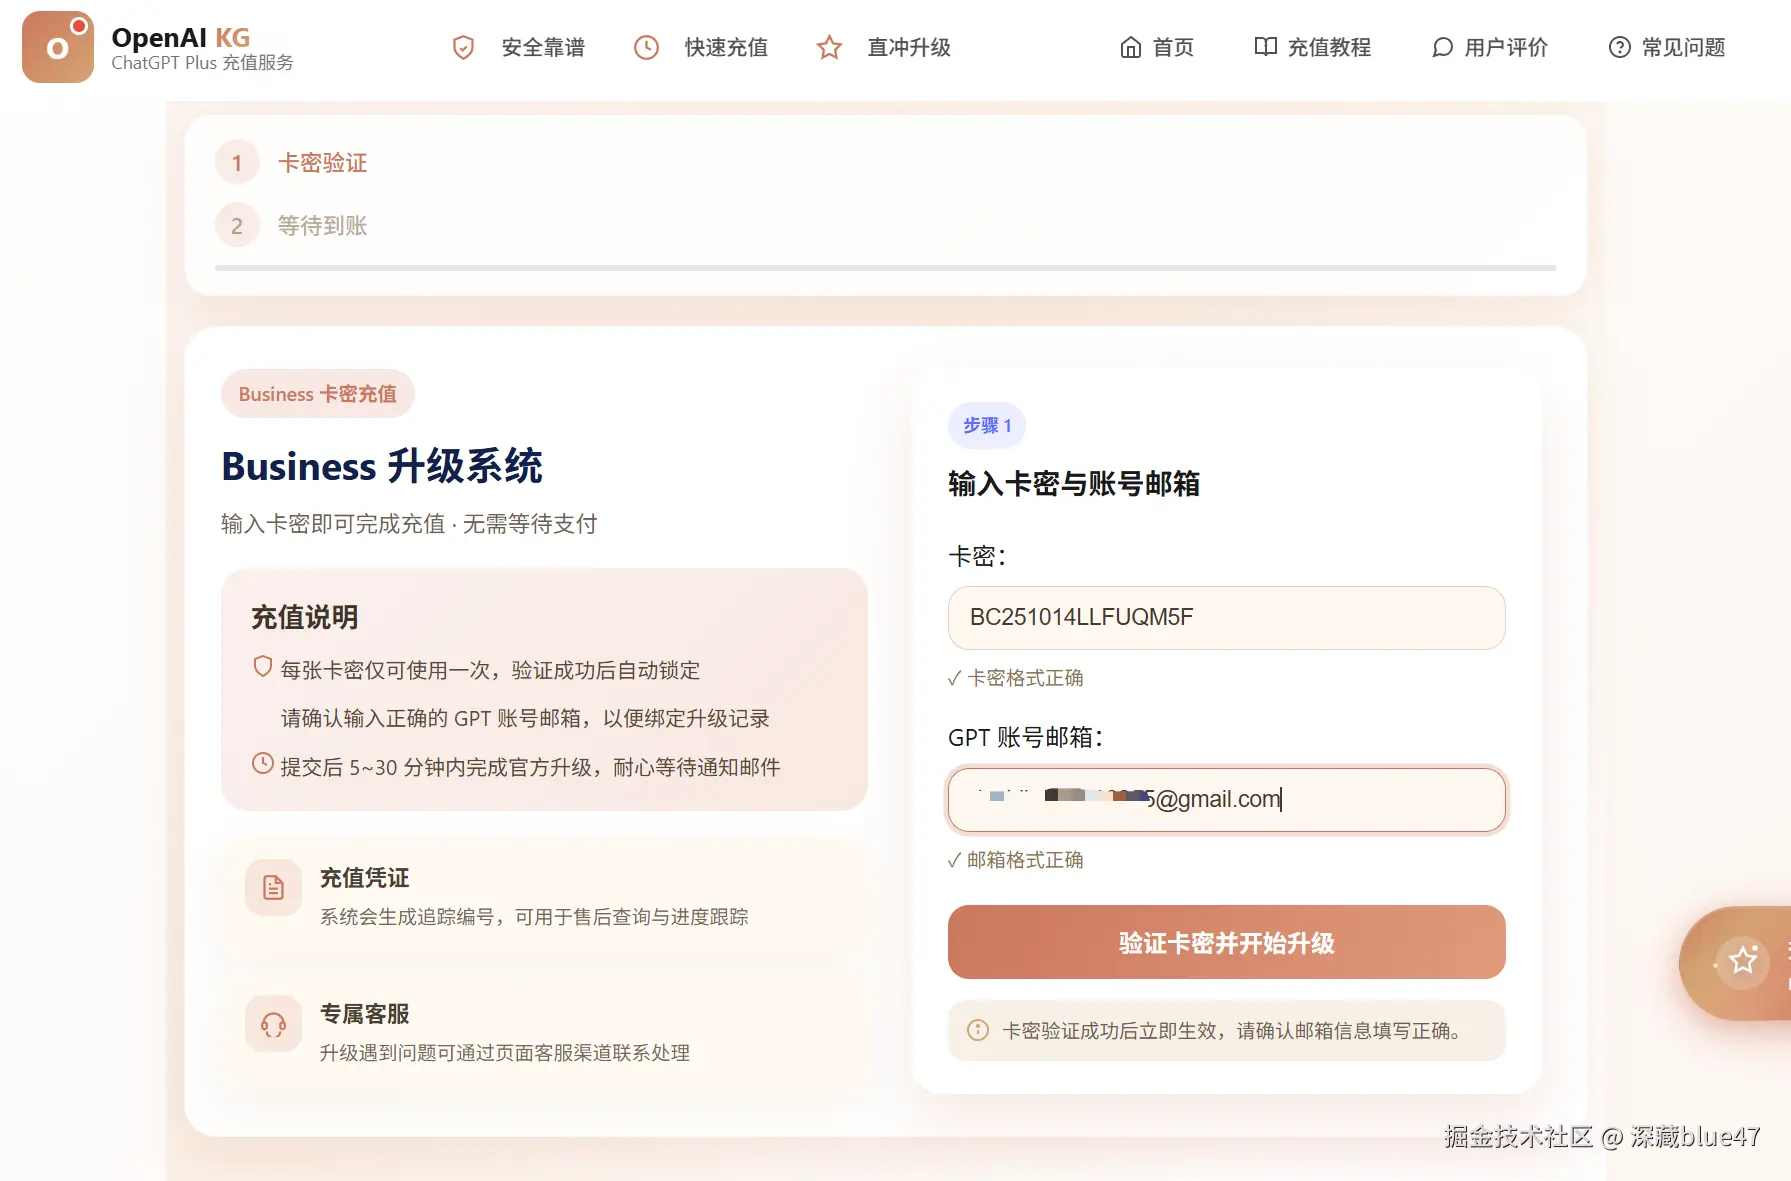This screenshot has height=1181, width=1791.
Task: Click the Business 卡密充值 badge
Action: click(318, 394)
